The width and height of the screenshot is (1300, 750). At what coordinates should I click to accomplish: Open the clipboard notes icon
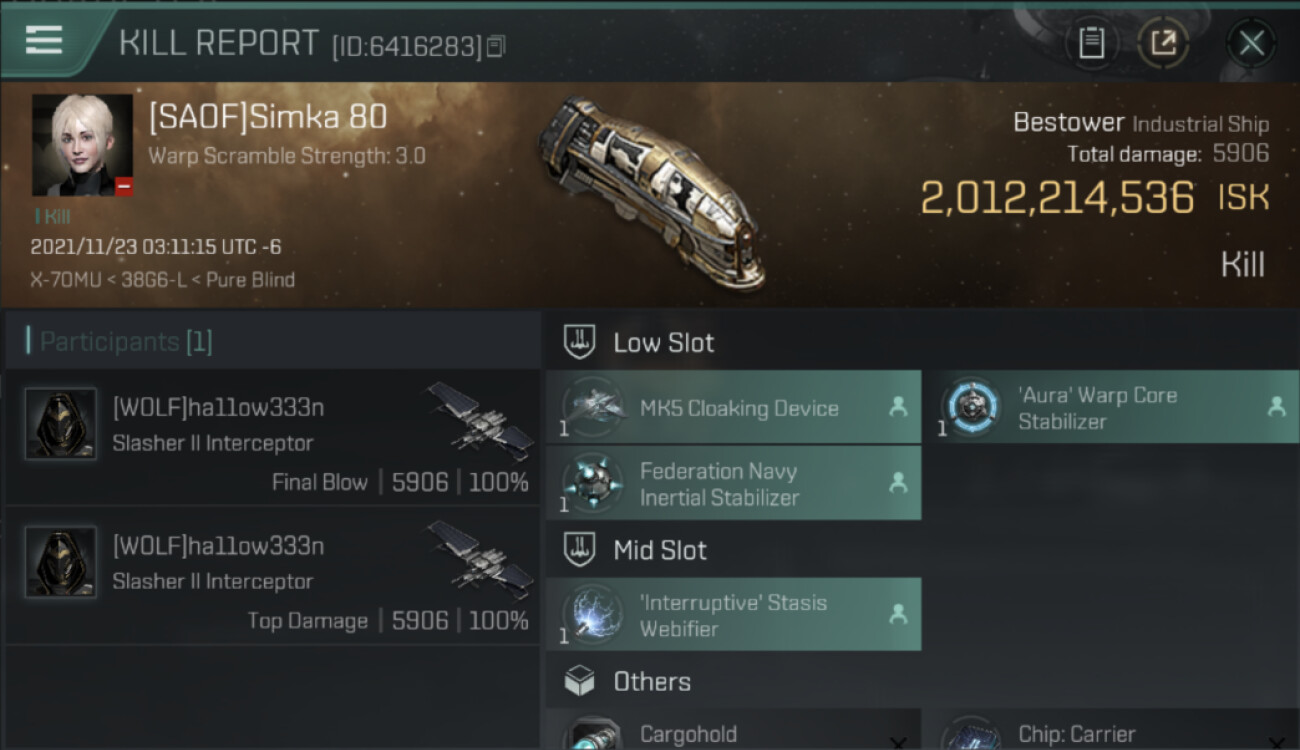point(1091,43)
